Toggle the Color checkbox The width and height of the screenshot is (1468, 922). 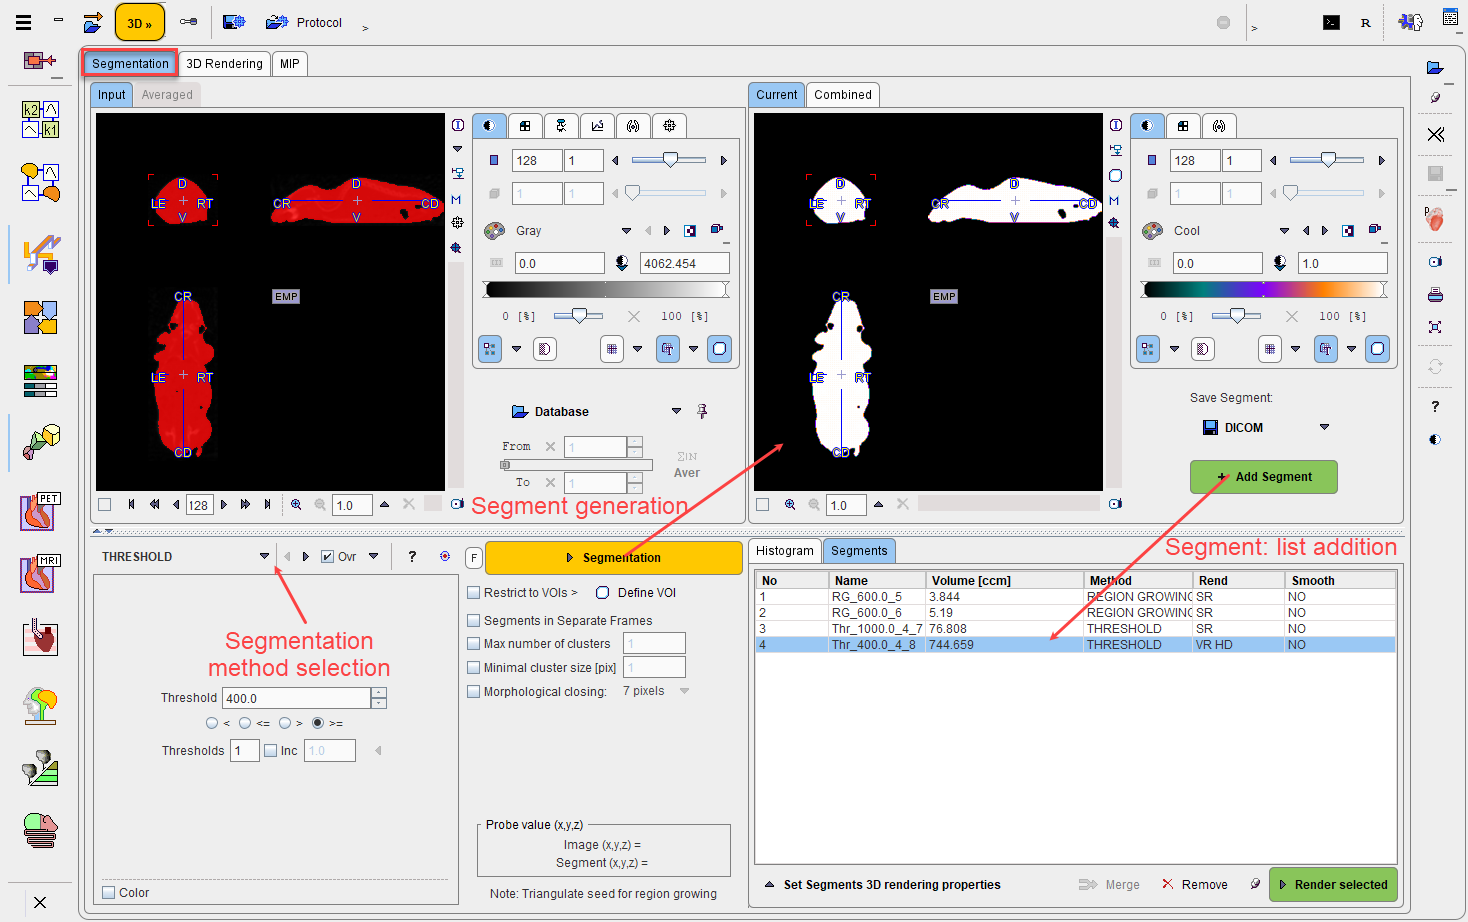[x=109, y=893]
